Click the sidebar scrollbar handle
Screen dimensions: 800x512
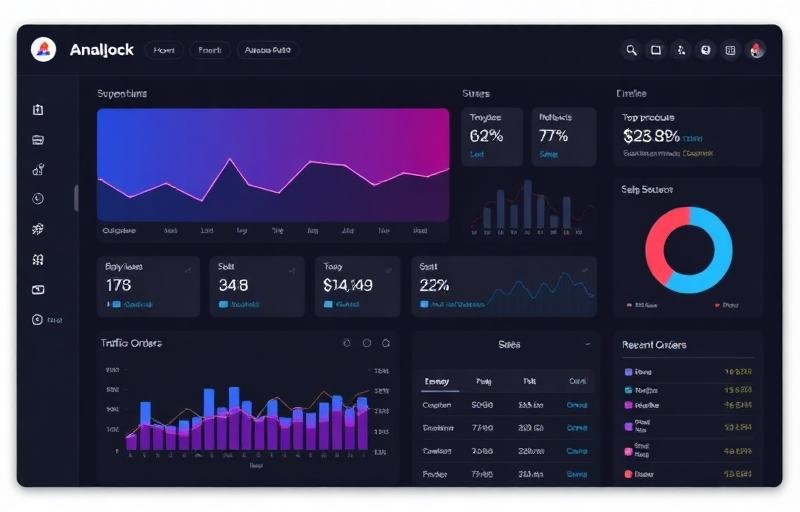76,198
